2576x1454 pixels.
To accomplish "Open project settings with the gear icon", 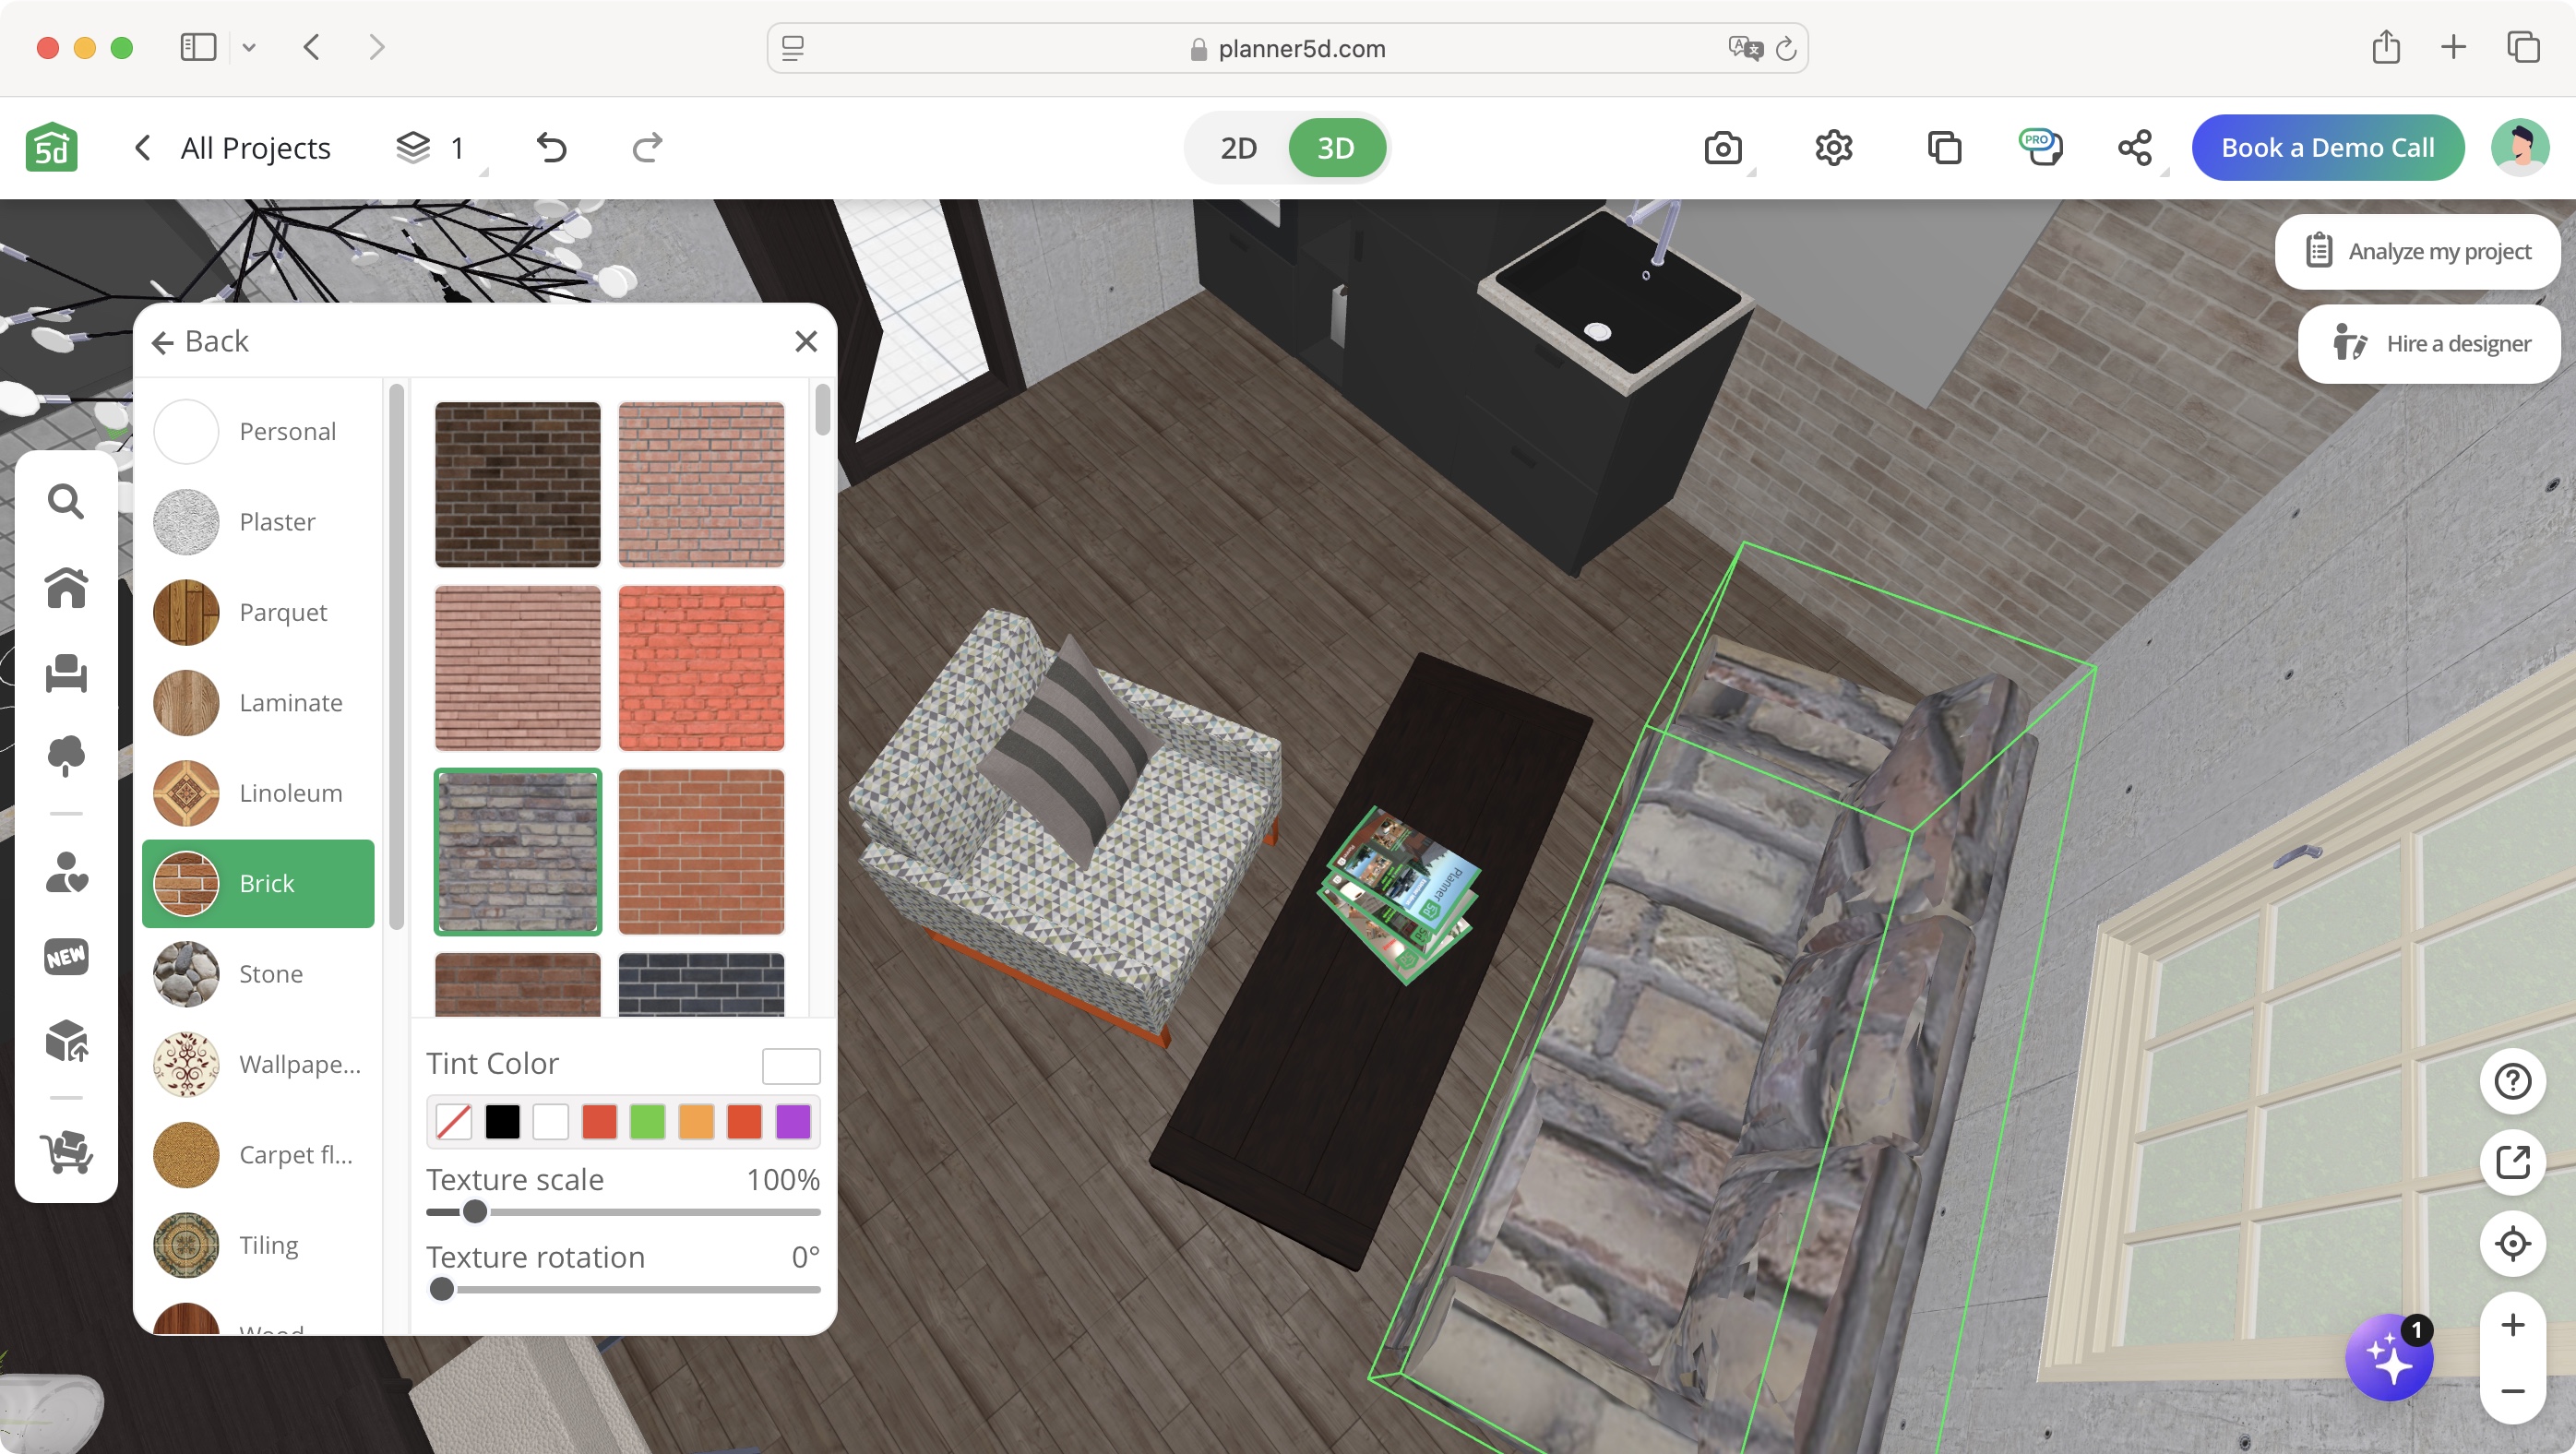I will click(1834, 147).
